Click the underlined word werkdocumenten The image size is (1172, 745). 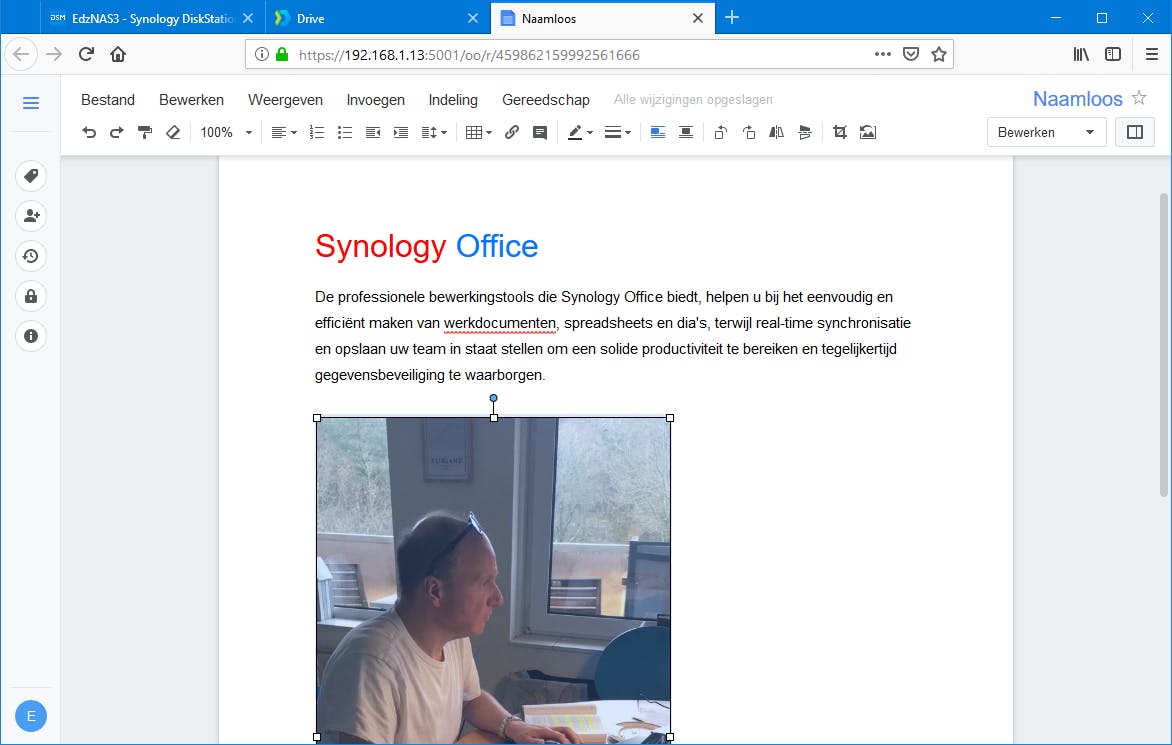499,323
